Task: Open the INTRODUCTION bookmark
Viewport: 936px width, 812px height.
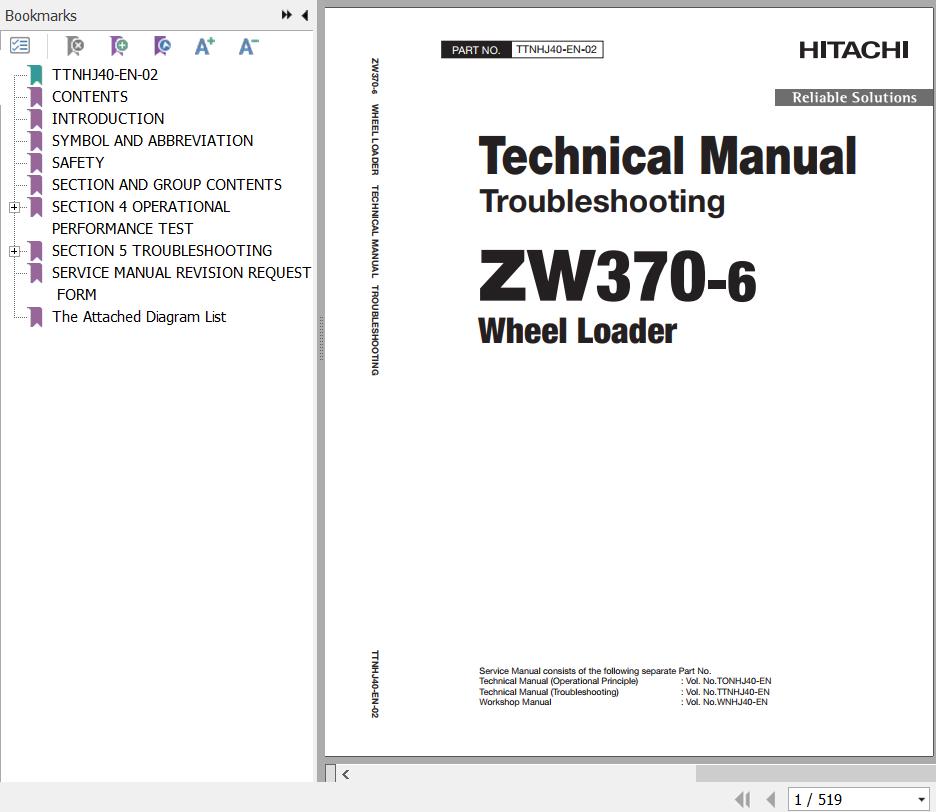Action: 108,119
